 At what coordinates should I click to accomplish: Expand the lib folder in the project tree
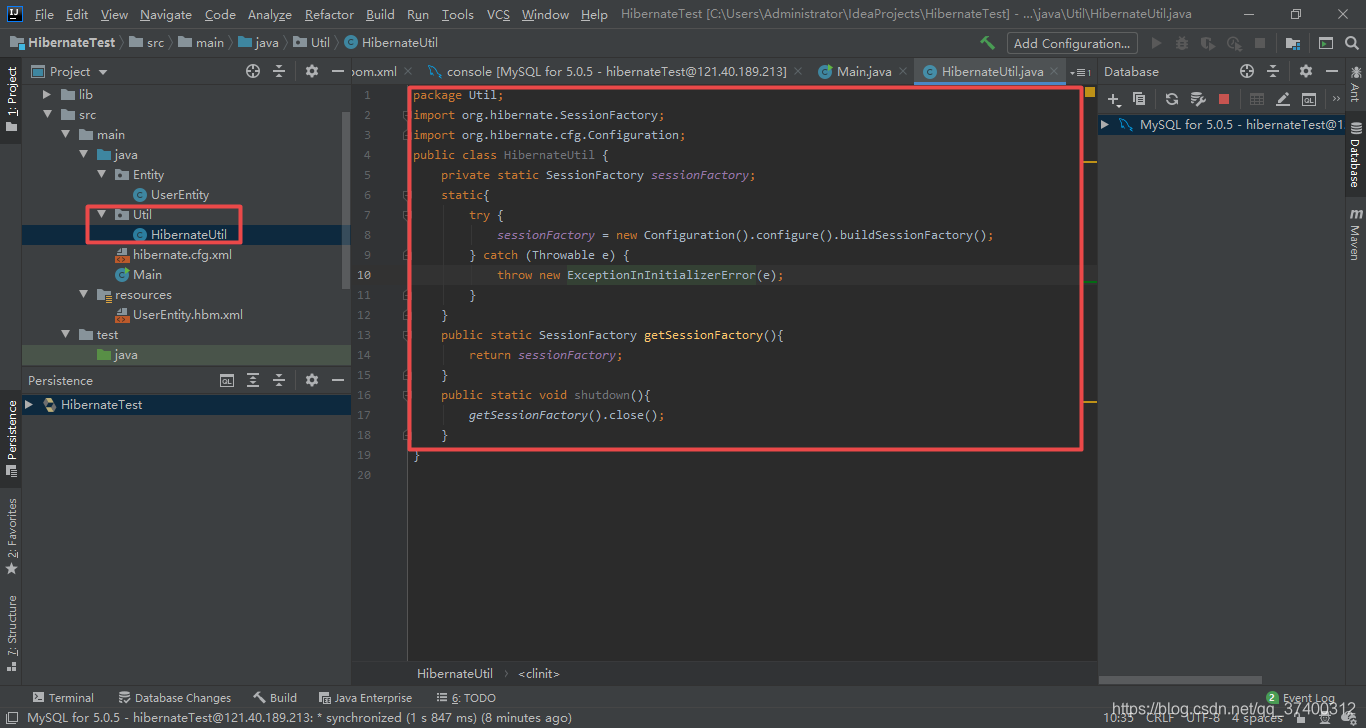coord(47,95)
